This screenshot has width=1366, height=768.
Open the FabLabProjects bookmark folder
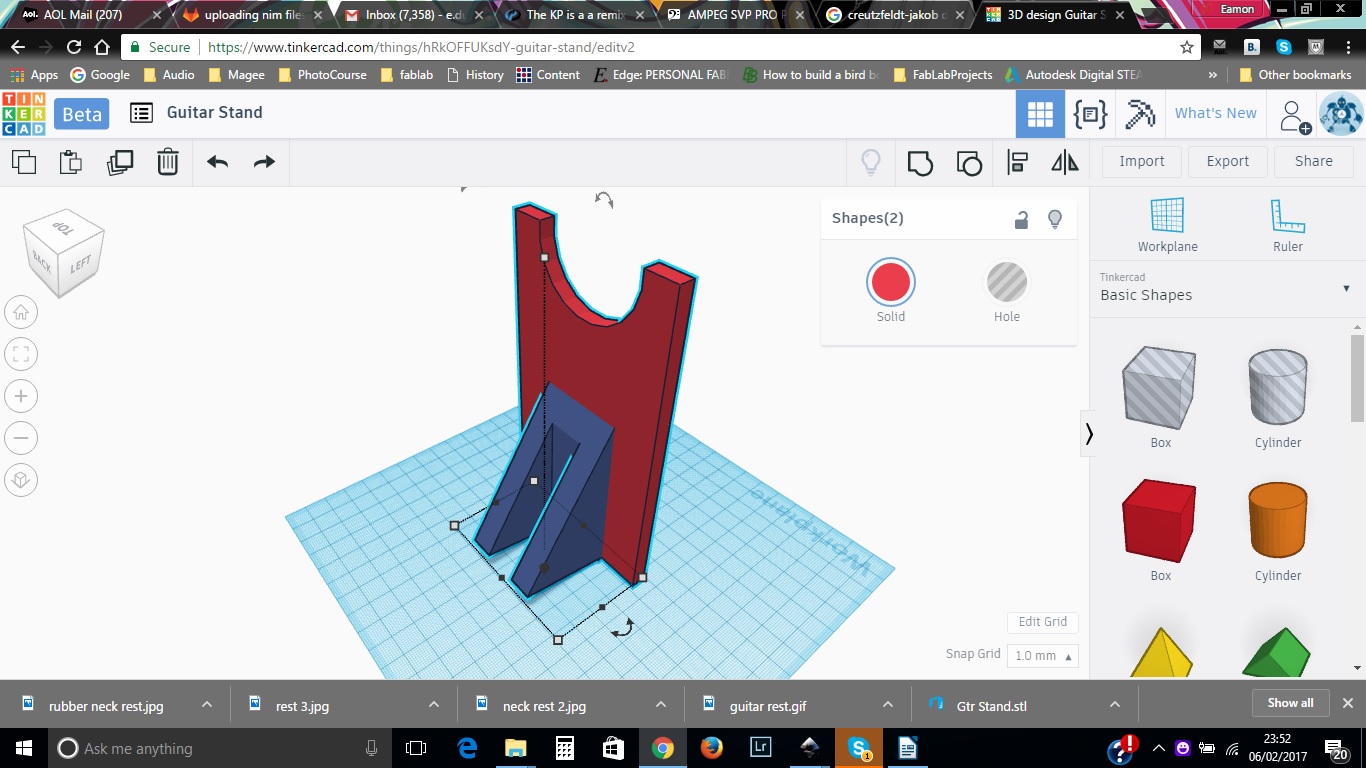[942, 75]
